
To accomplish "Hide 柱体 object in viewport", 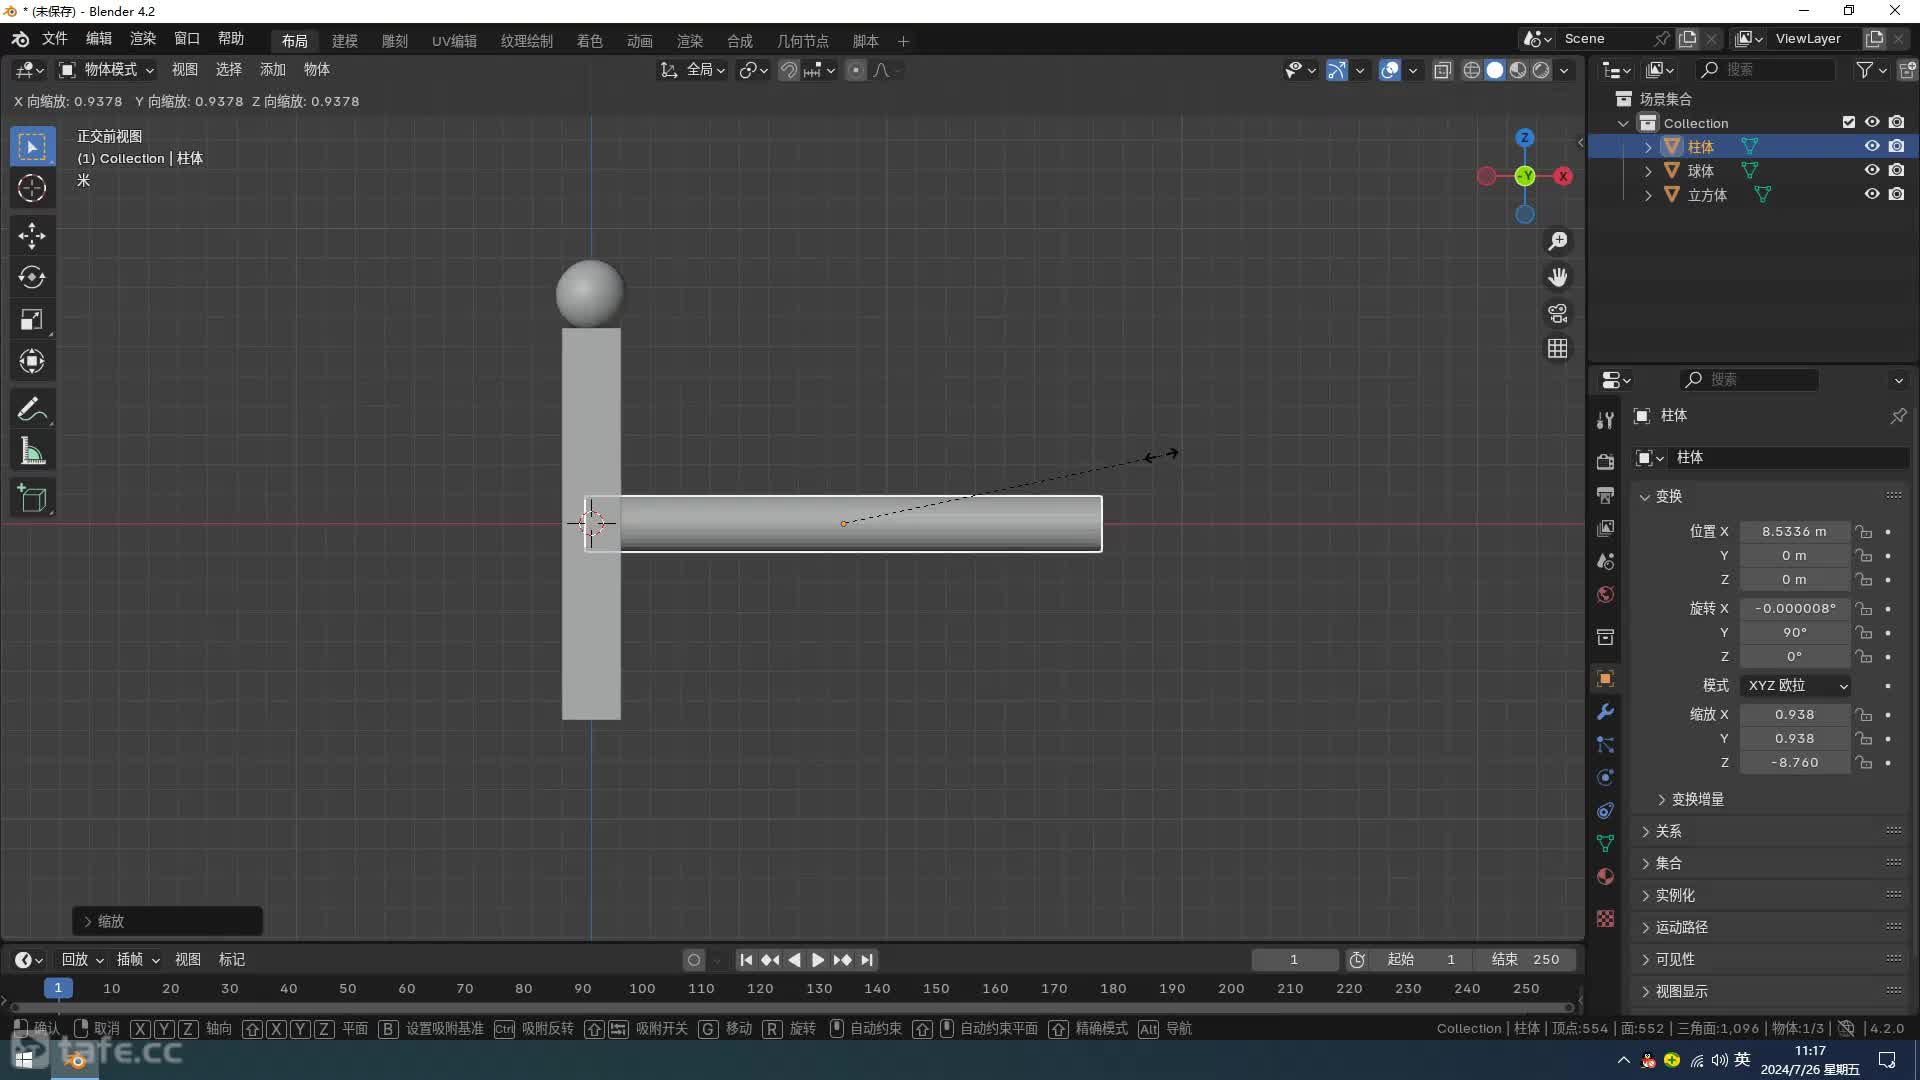I will click(1872, 146).
